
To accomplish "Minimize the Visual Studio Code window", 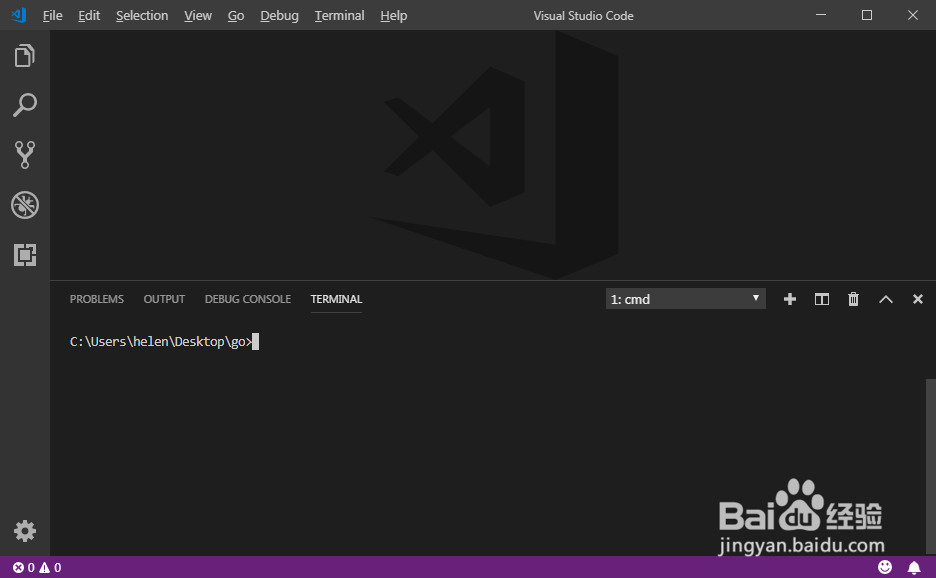I will pos(821,15).
